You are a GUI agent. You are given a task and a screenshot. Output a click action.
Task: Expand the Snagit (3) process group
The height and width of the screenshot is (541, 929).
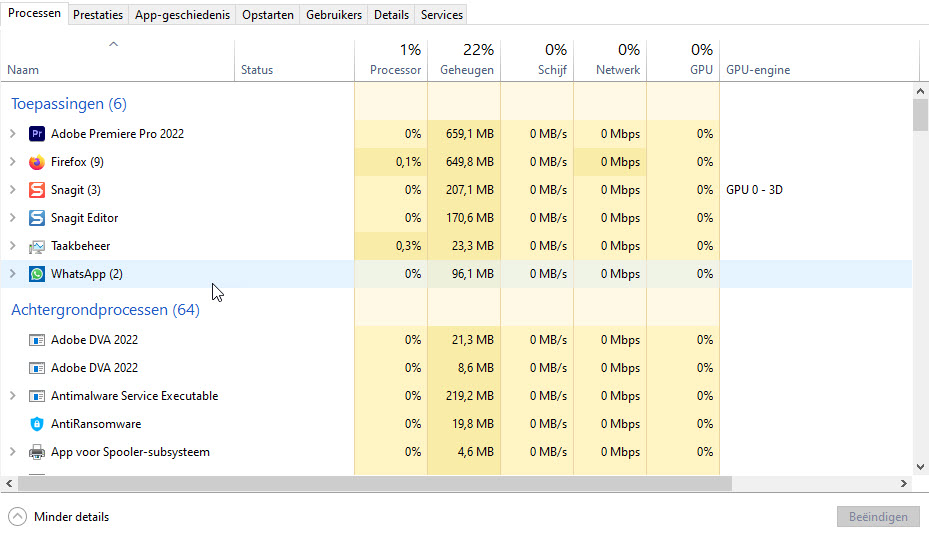(x=12, y=190)
